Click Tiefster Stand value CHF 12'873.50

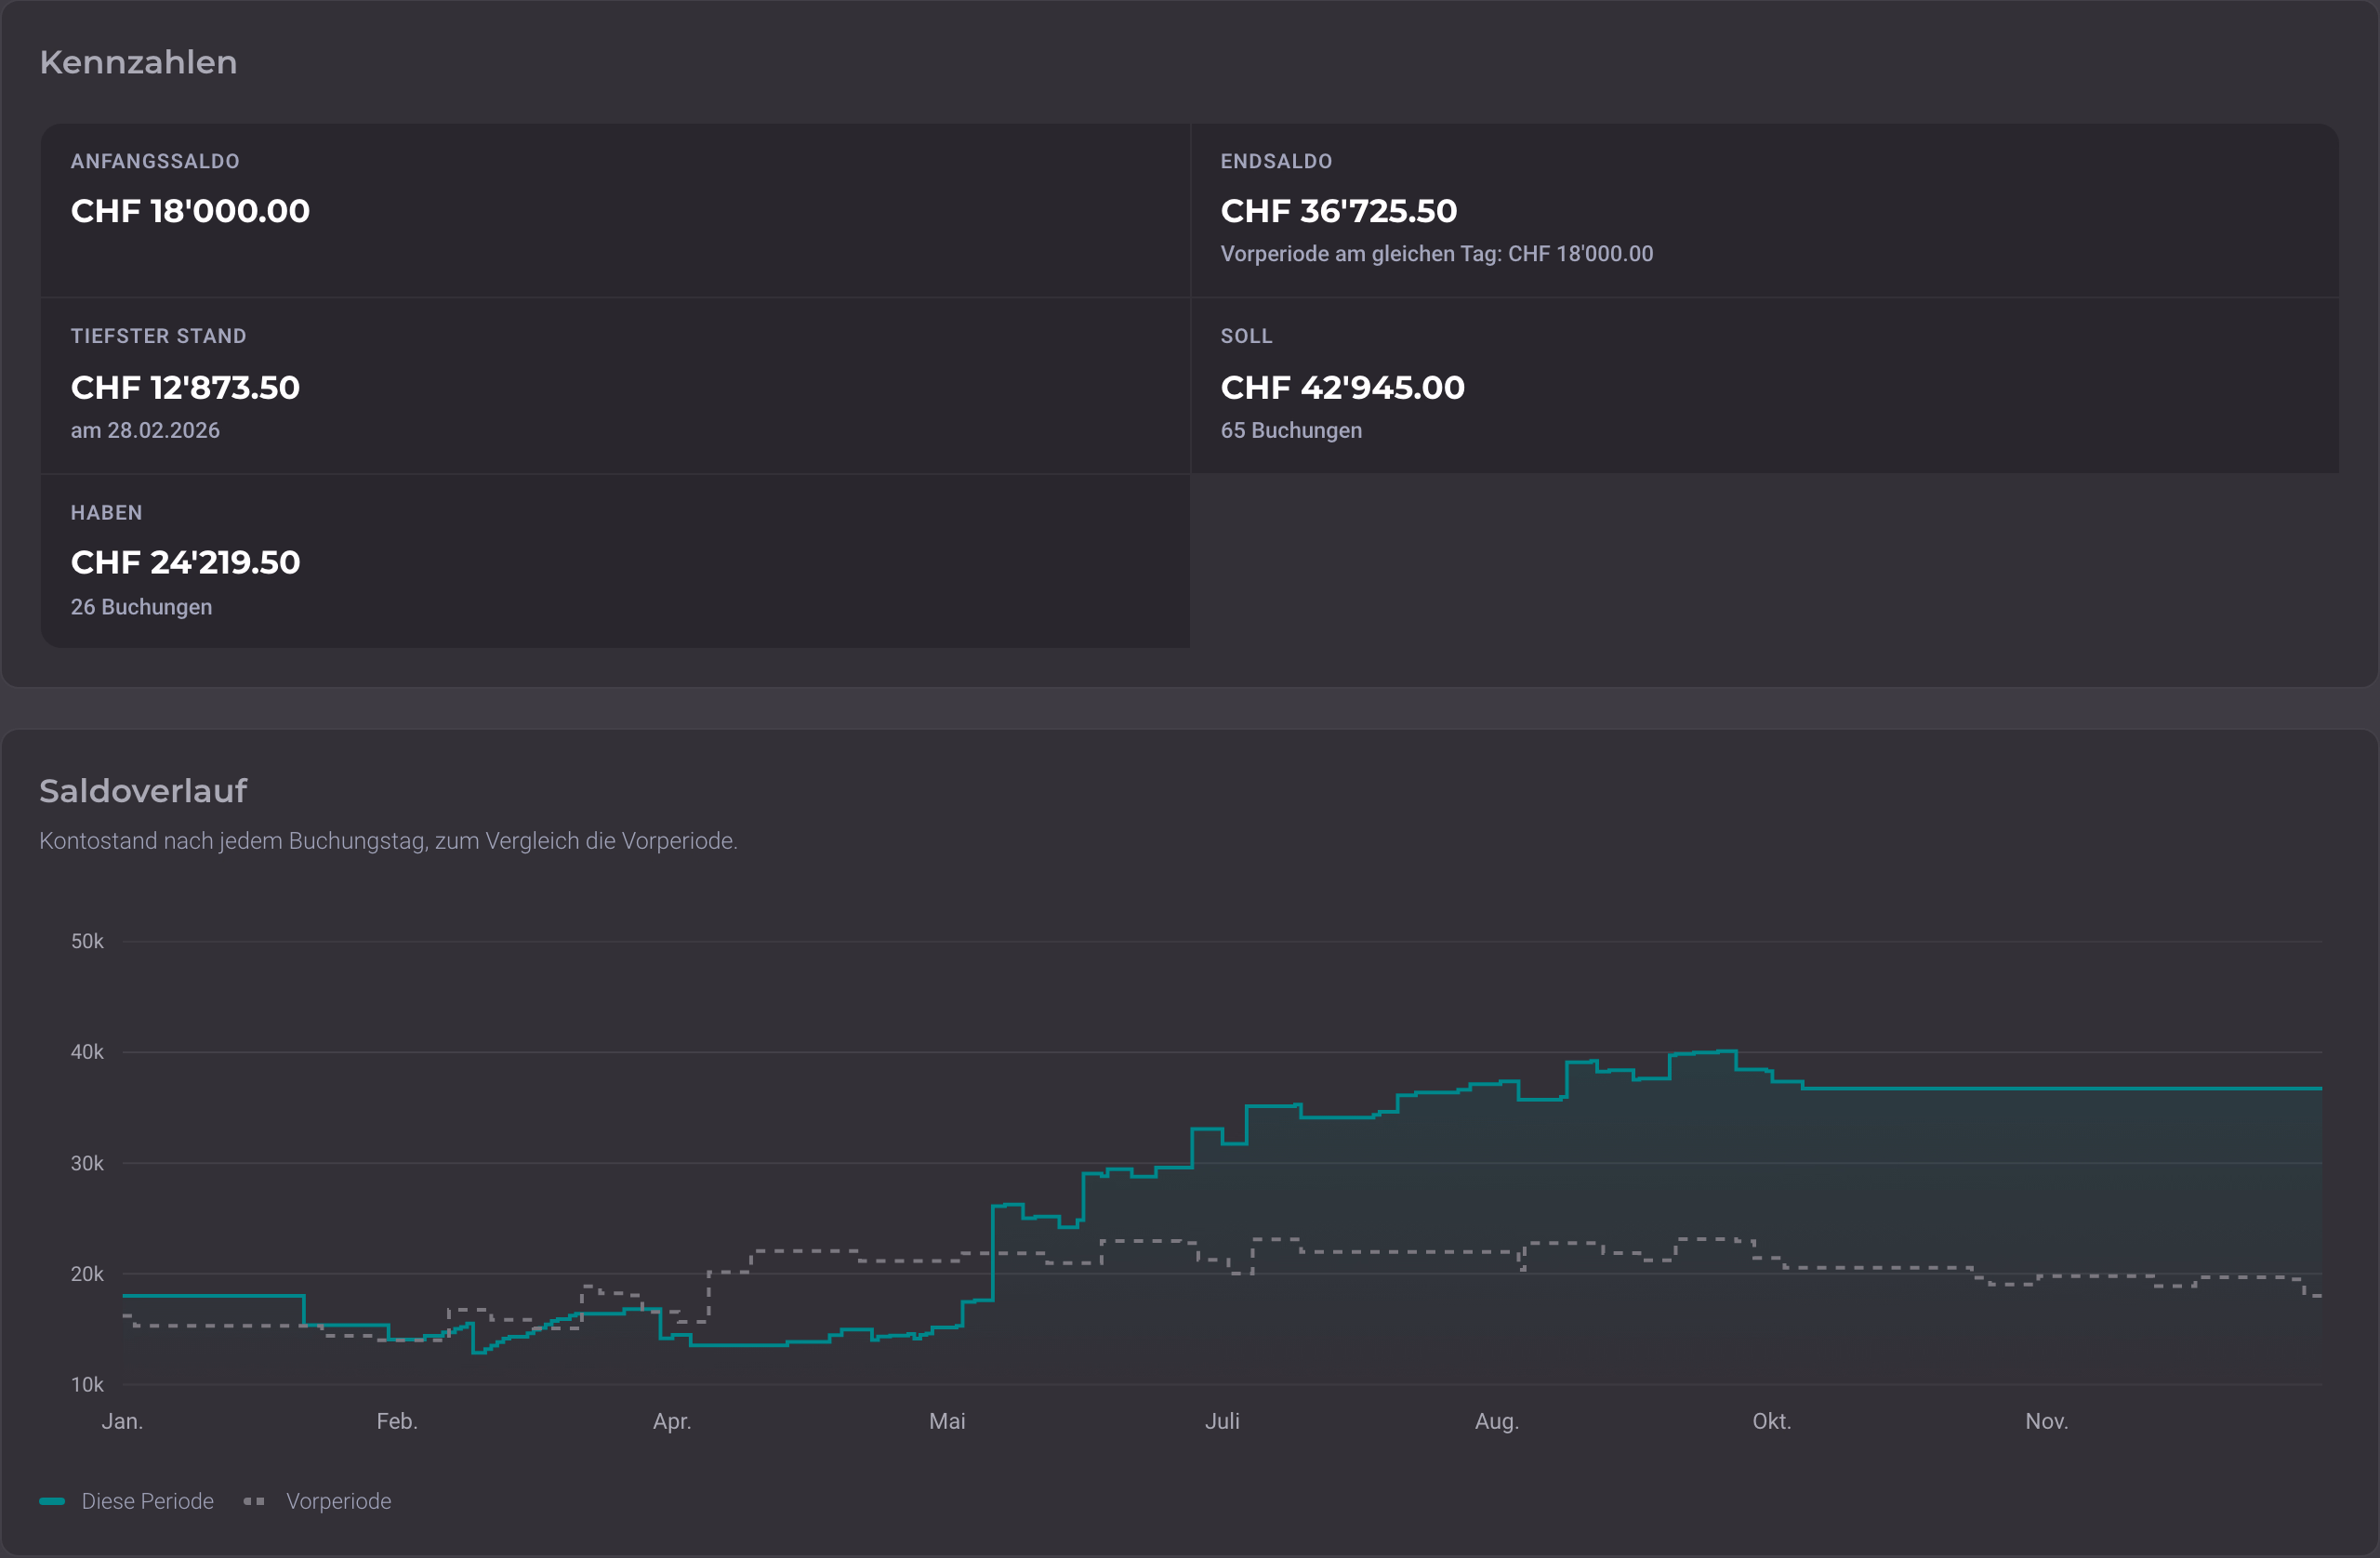coord(185,387)
